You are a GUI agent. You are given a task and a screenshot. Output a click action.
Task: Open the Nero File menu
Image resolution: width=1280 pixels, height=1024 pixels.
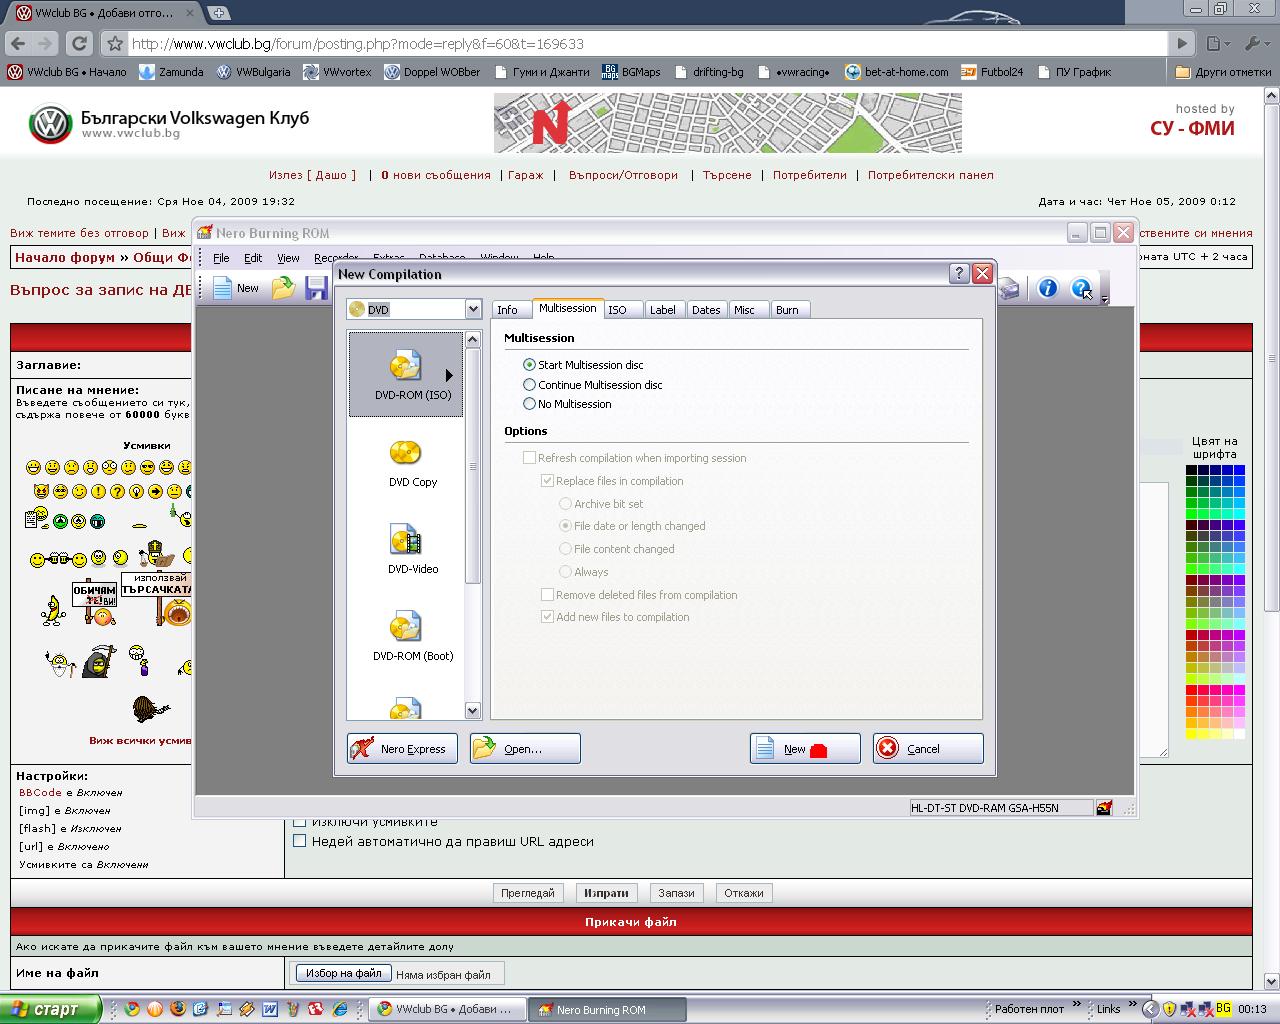pyautogui.click(x=221, y=258)
